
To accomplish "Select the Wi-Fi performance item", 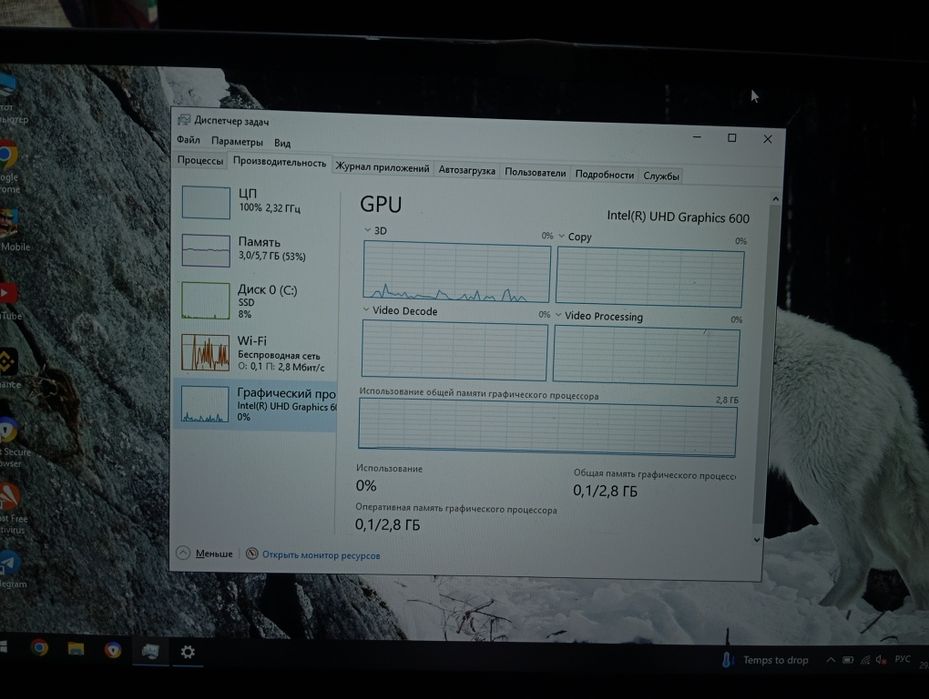I will (x=256, y=353).
